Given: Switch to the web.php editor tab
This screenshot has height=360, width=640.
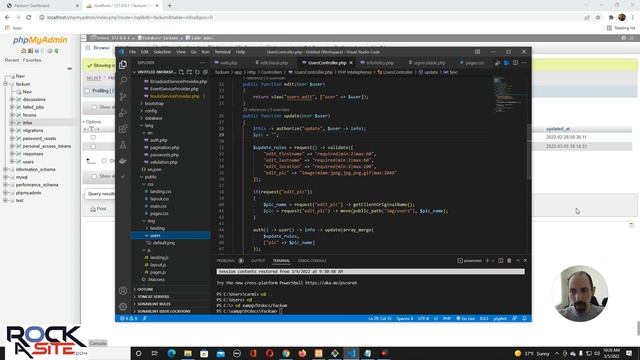Looking at the screenshot, I should click(229, 63).
